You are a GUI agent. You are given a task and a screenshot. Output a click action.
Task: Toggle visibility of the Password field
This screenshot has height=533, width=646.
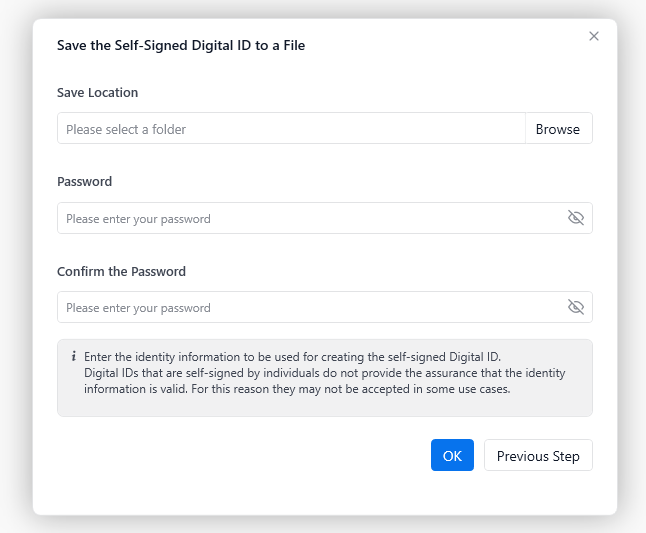pyautogui.click(x=575, y=218)
